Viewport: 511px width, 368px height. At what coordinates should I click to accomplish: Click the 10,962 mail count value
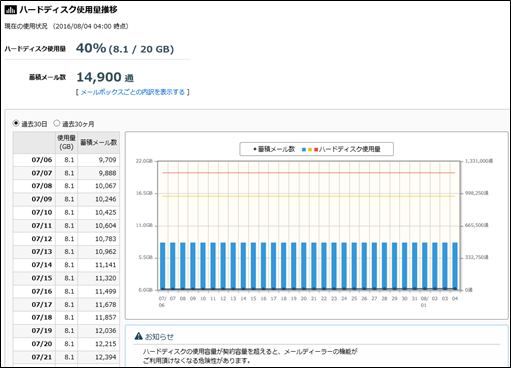pyautogui.click(x=106, y=252)
